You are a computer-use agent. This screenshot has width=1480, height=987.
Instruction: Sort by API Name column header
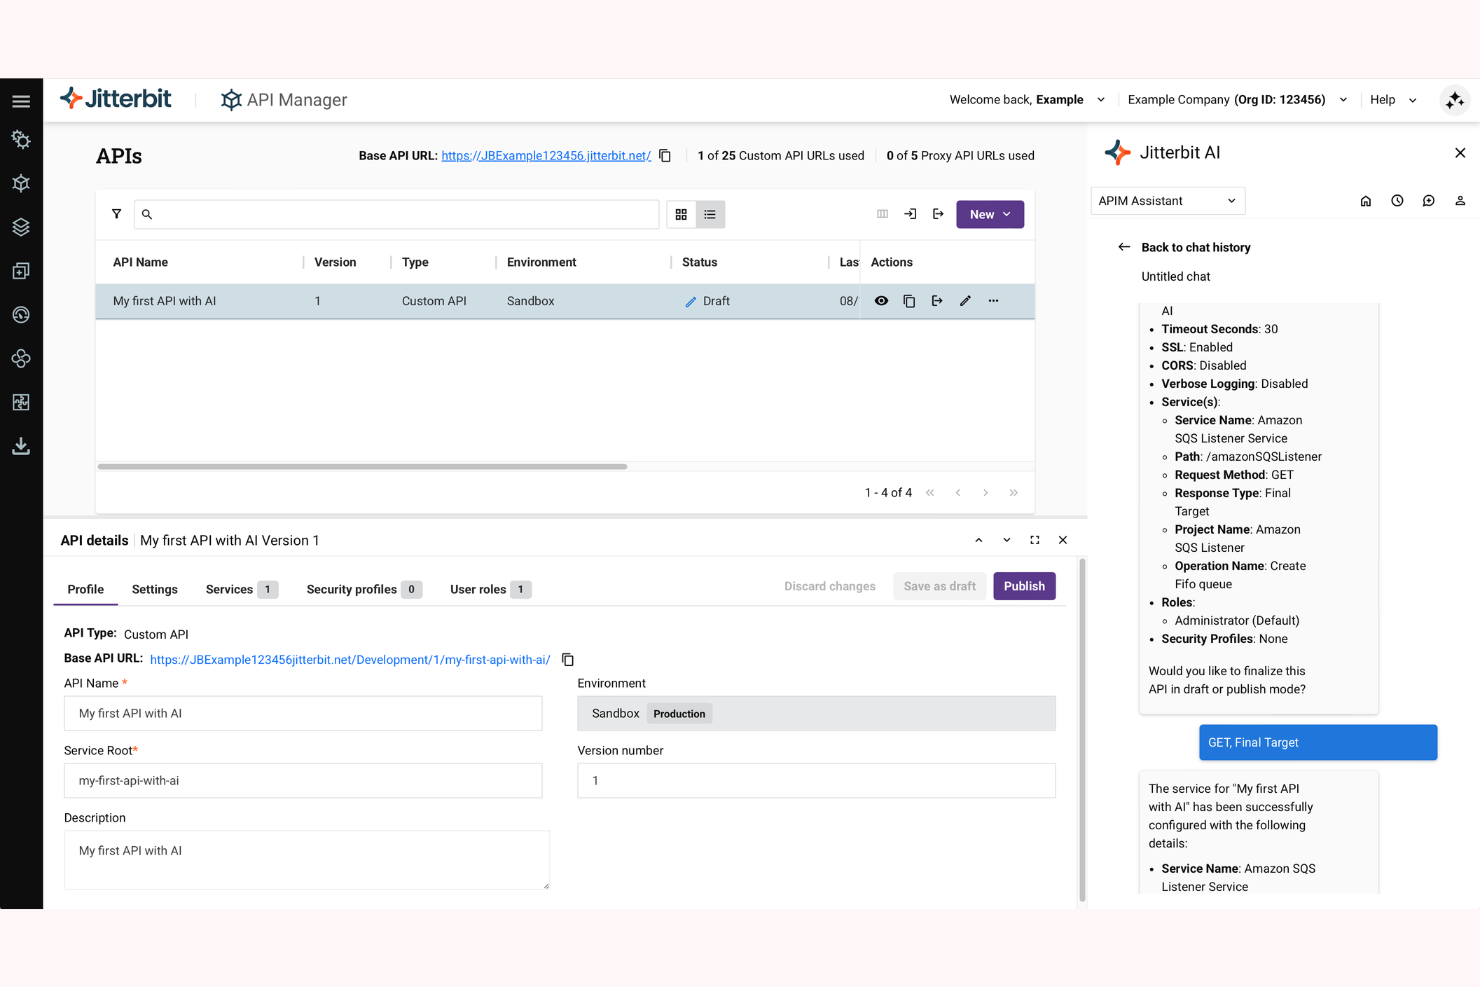pyautogui.click(x=141, y=262)
